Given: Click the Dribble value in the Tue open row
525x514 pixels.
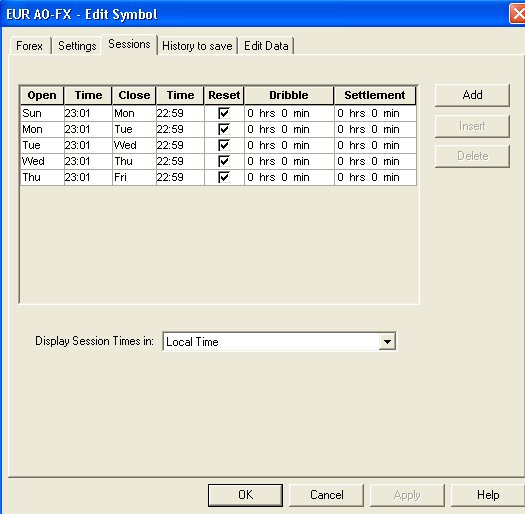Looking at the screenshot, I should (289, 145).
